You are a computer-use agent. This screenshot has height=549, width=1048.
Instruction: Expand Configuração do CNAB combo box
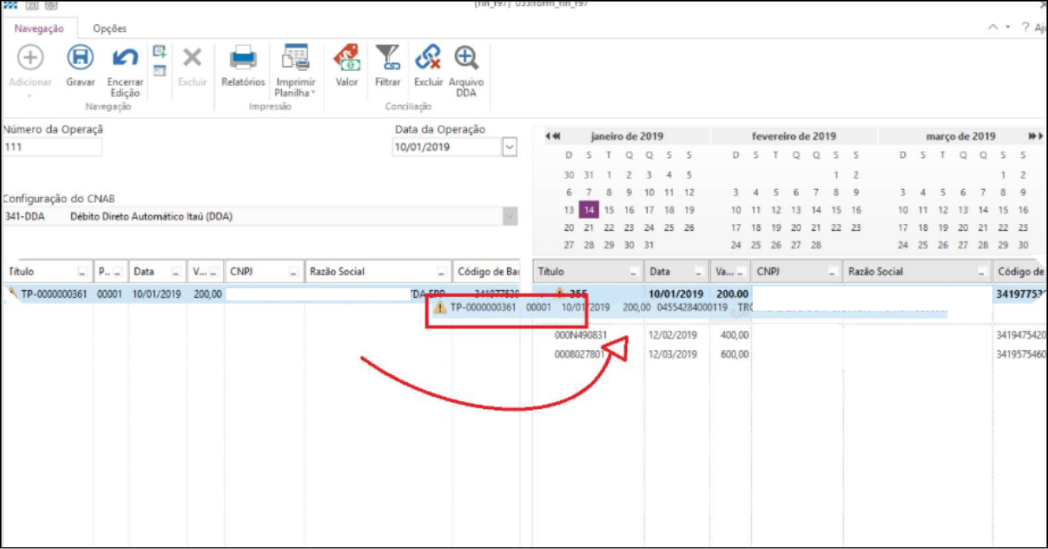[x=510, y=216]
